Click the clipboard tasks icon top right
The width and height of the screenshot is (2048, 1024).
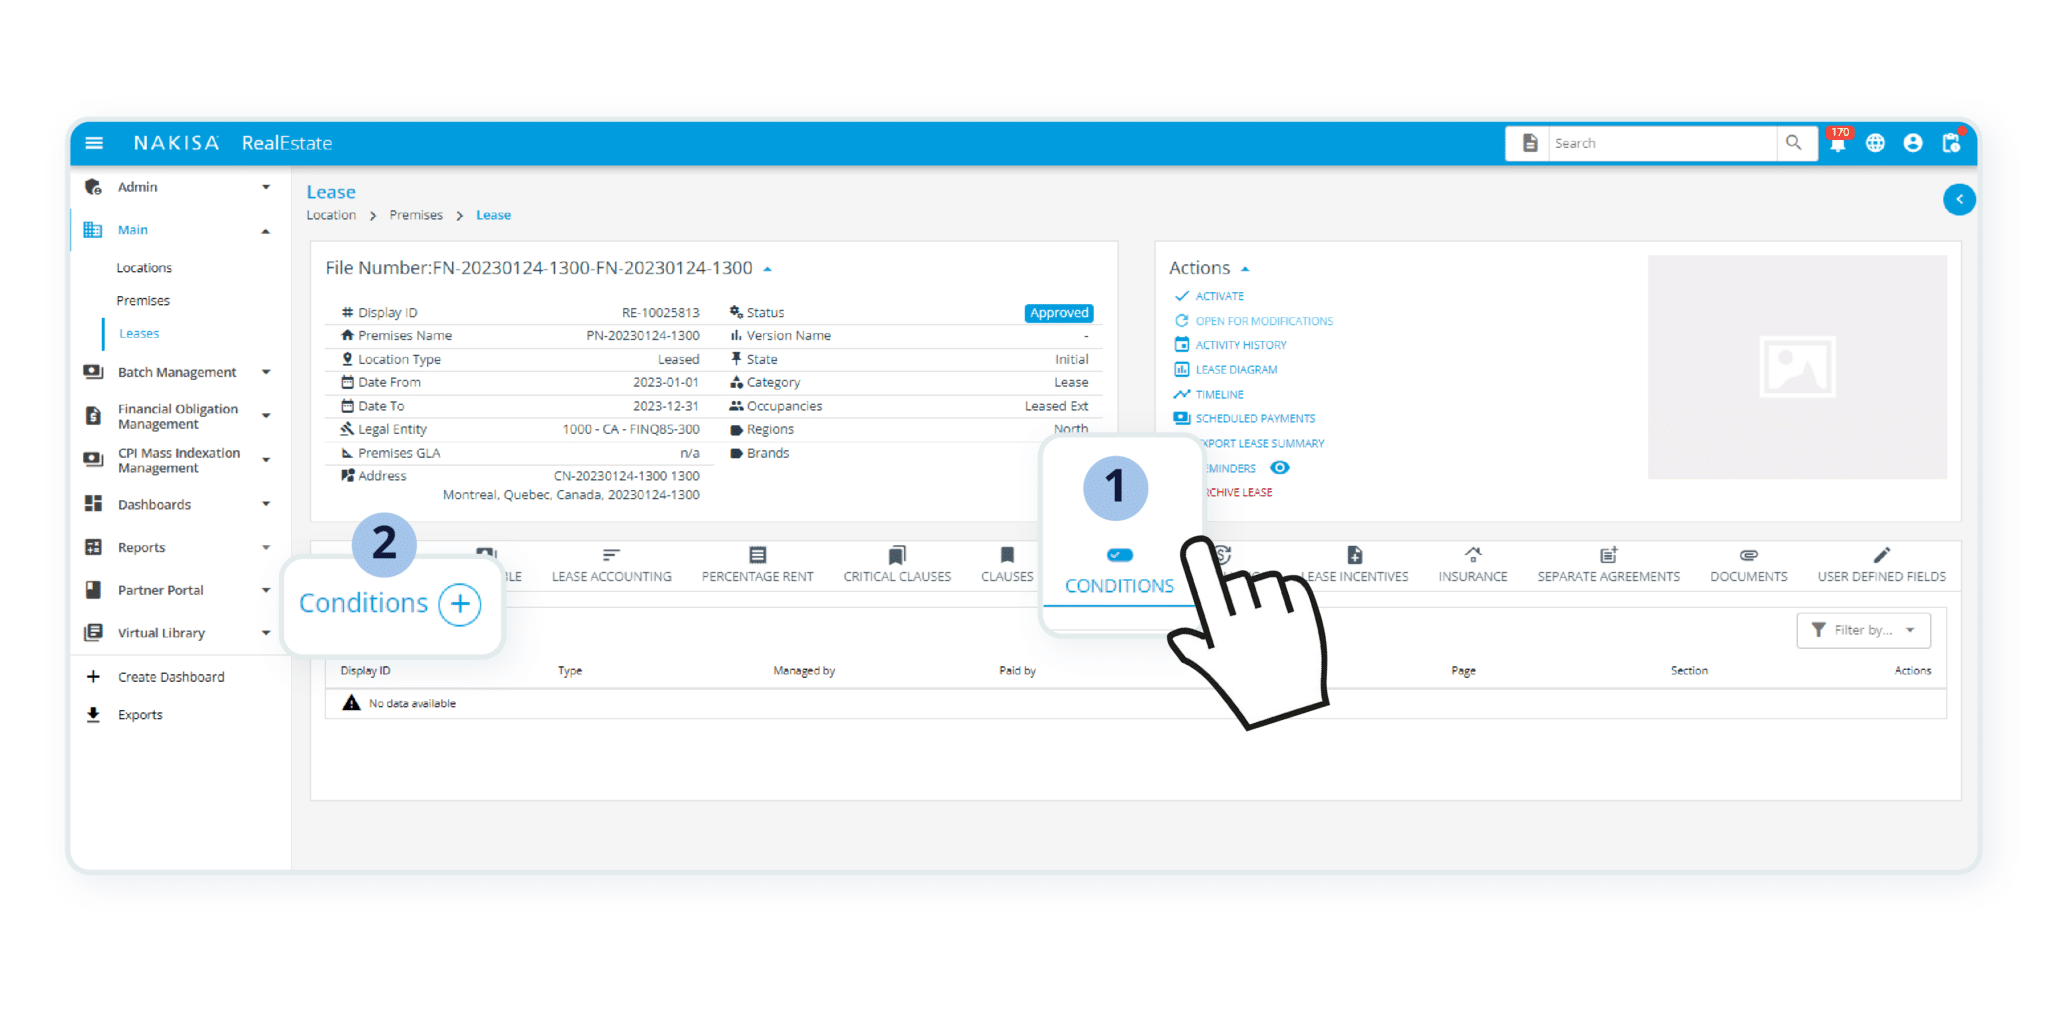pyautogui.click(x=1951, y=143)
